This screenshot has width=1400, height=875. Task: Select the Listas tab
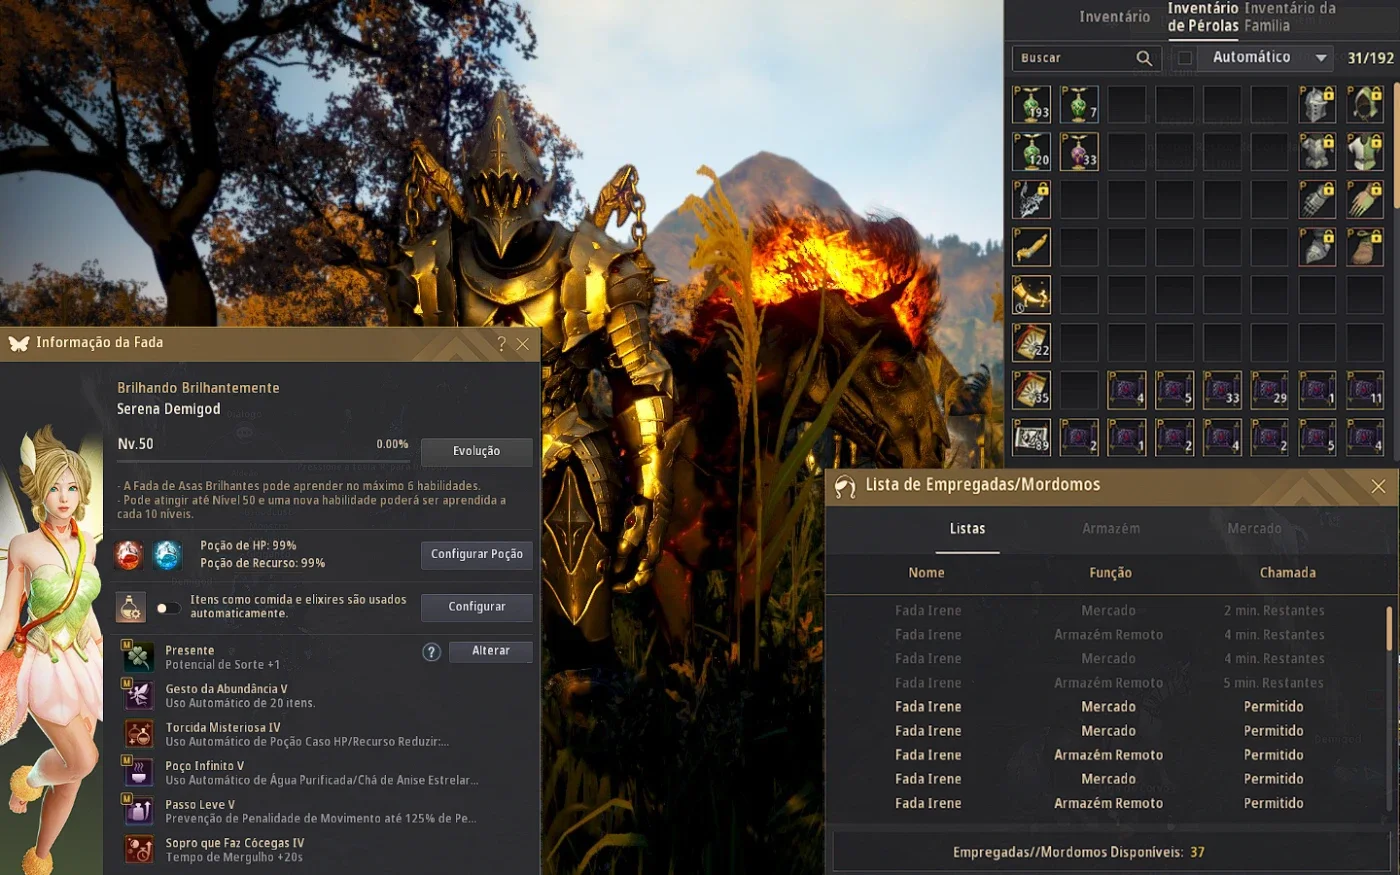click(x=967, y=528)
